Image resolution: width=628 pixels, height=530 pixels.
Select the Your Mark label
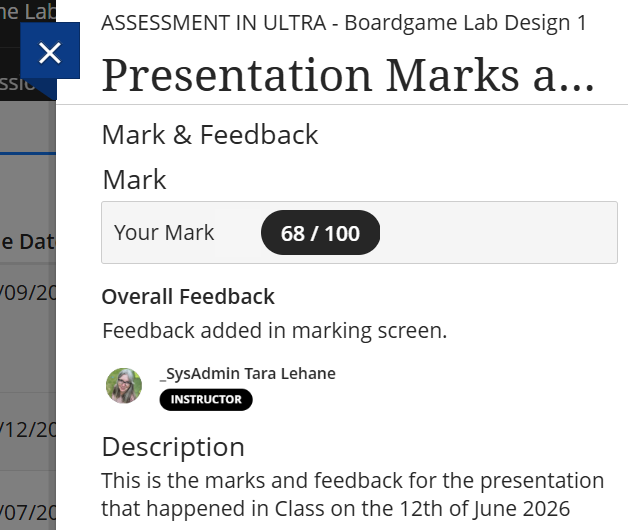coord(164,233)
